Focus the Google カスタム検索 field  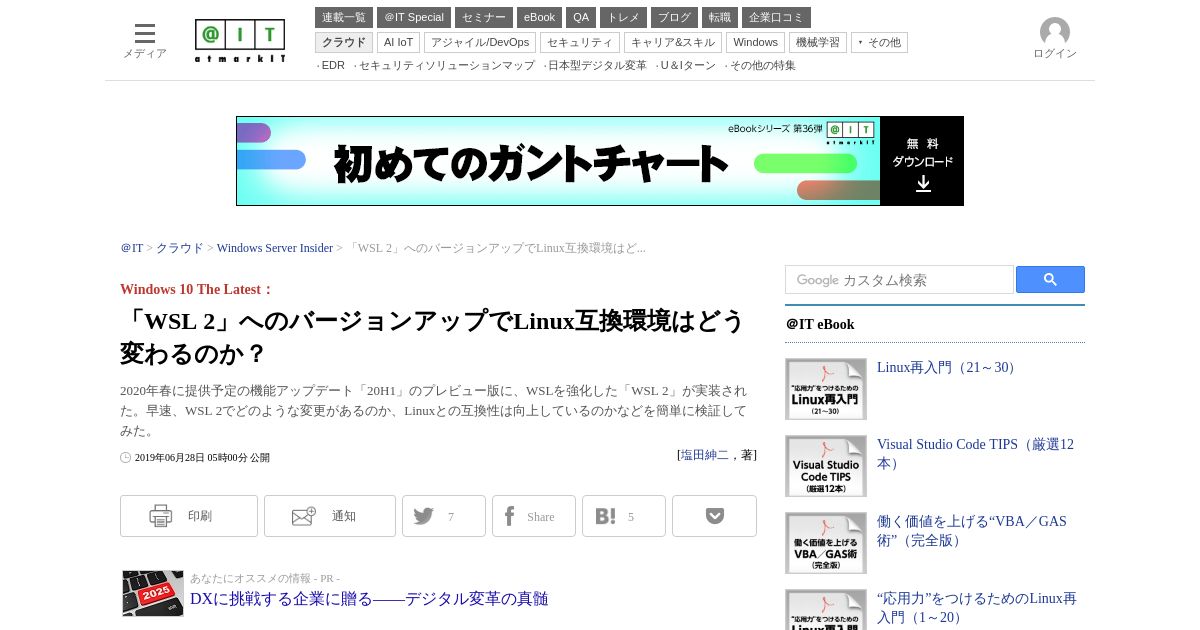[x=899, y=280]
